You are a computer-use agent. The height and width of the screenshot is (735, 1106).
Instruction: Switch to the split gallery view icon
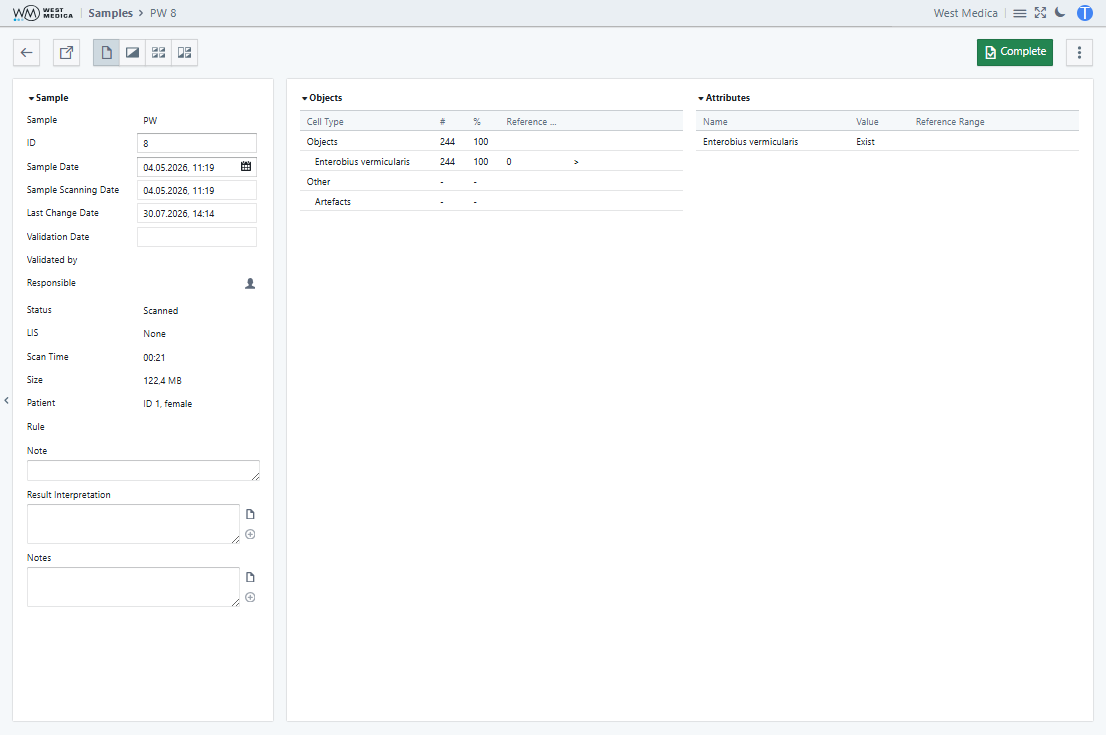point(185,52)
